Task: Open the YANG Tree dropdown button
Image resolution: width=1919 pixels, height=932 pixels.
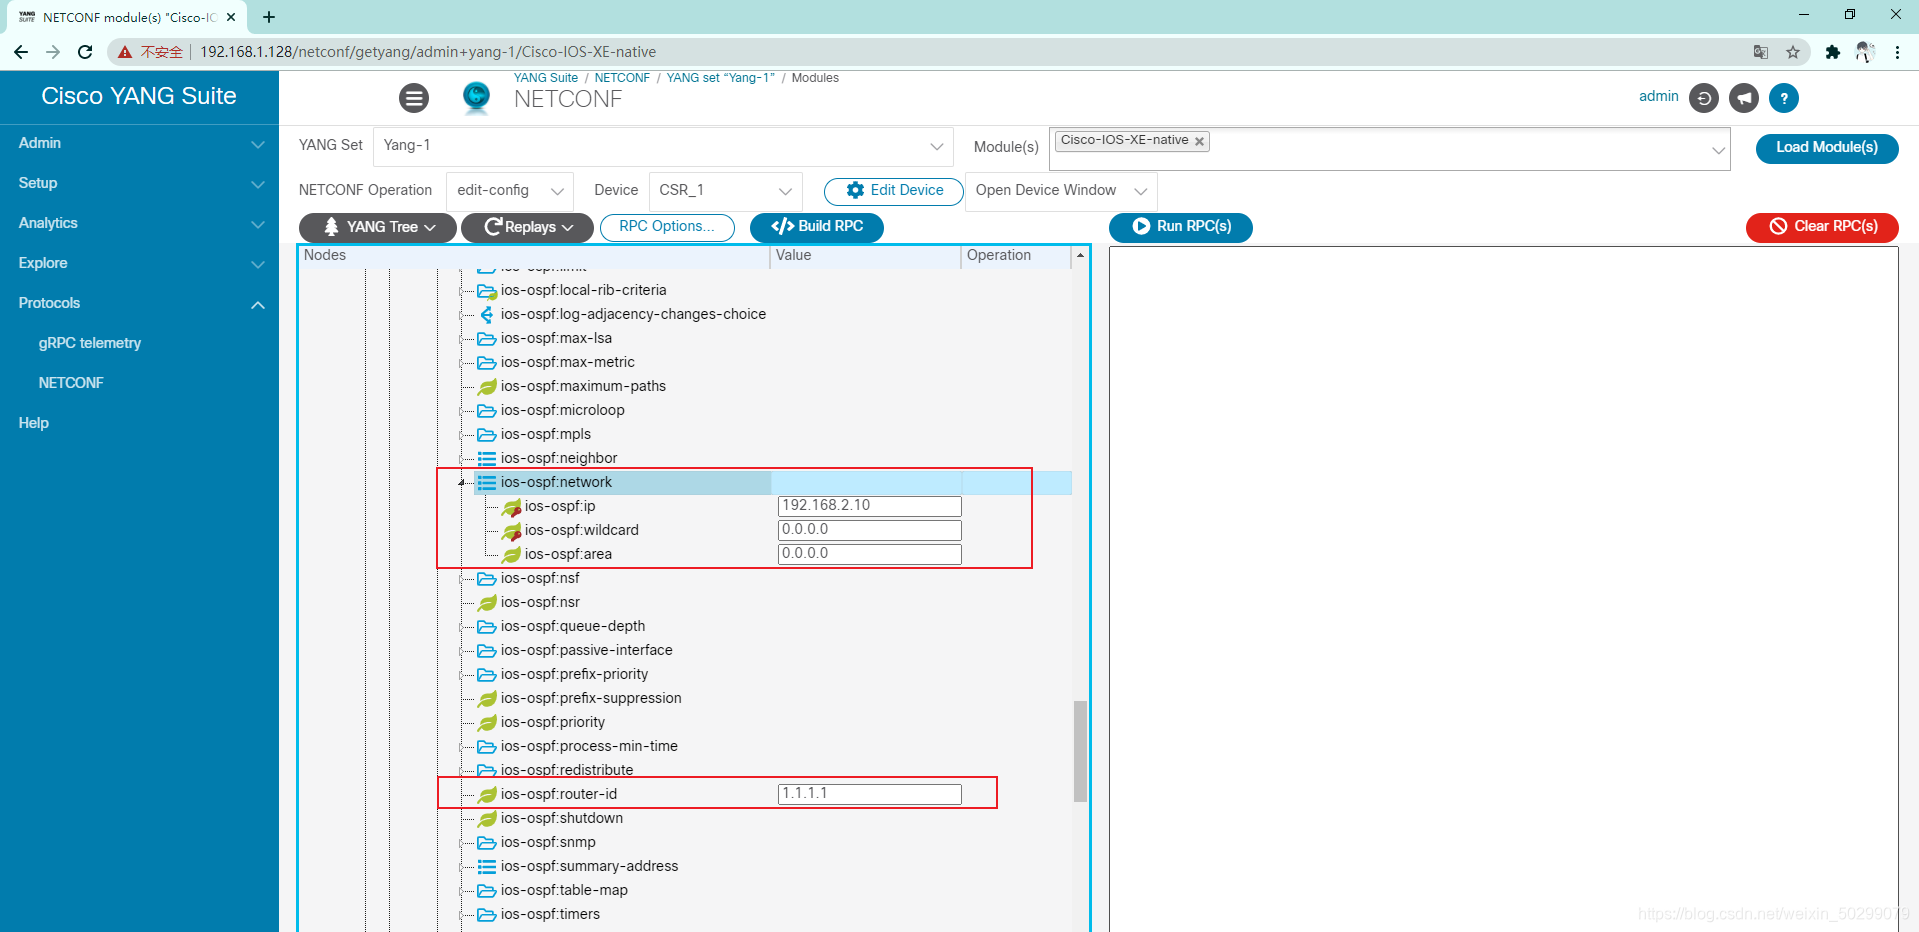Action: pyautogui.click(x=378, y=227)
